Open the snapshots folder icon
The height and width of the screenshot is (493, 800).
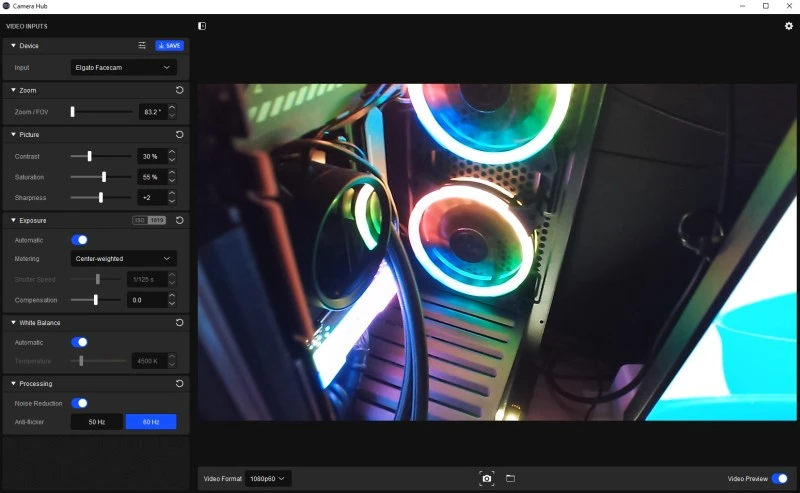pos(510,478)
